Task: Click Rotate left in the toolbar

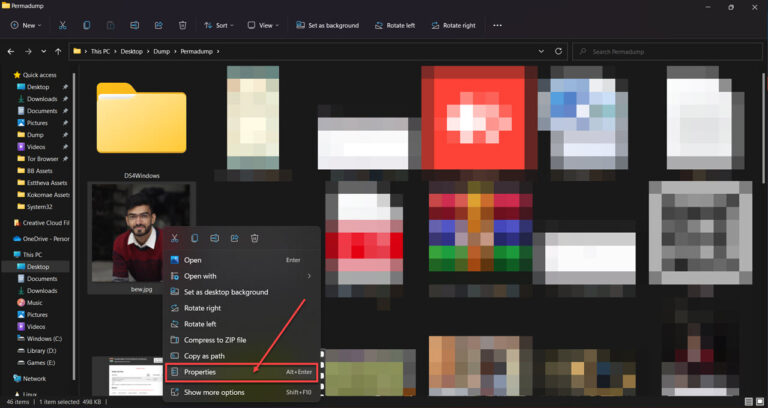Action: [x=395, y=25]
